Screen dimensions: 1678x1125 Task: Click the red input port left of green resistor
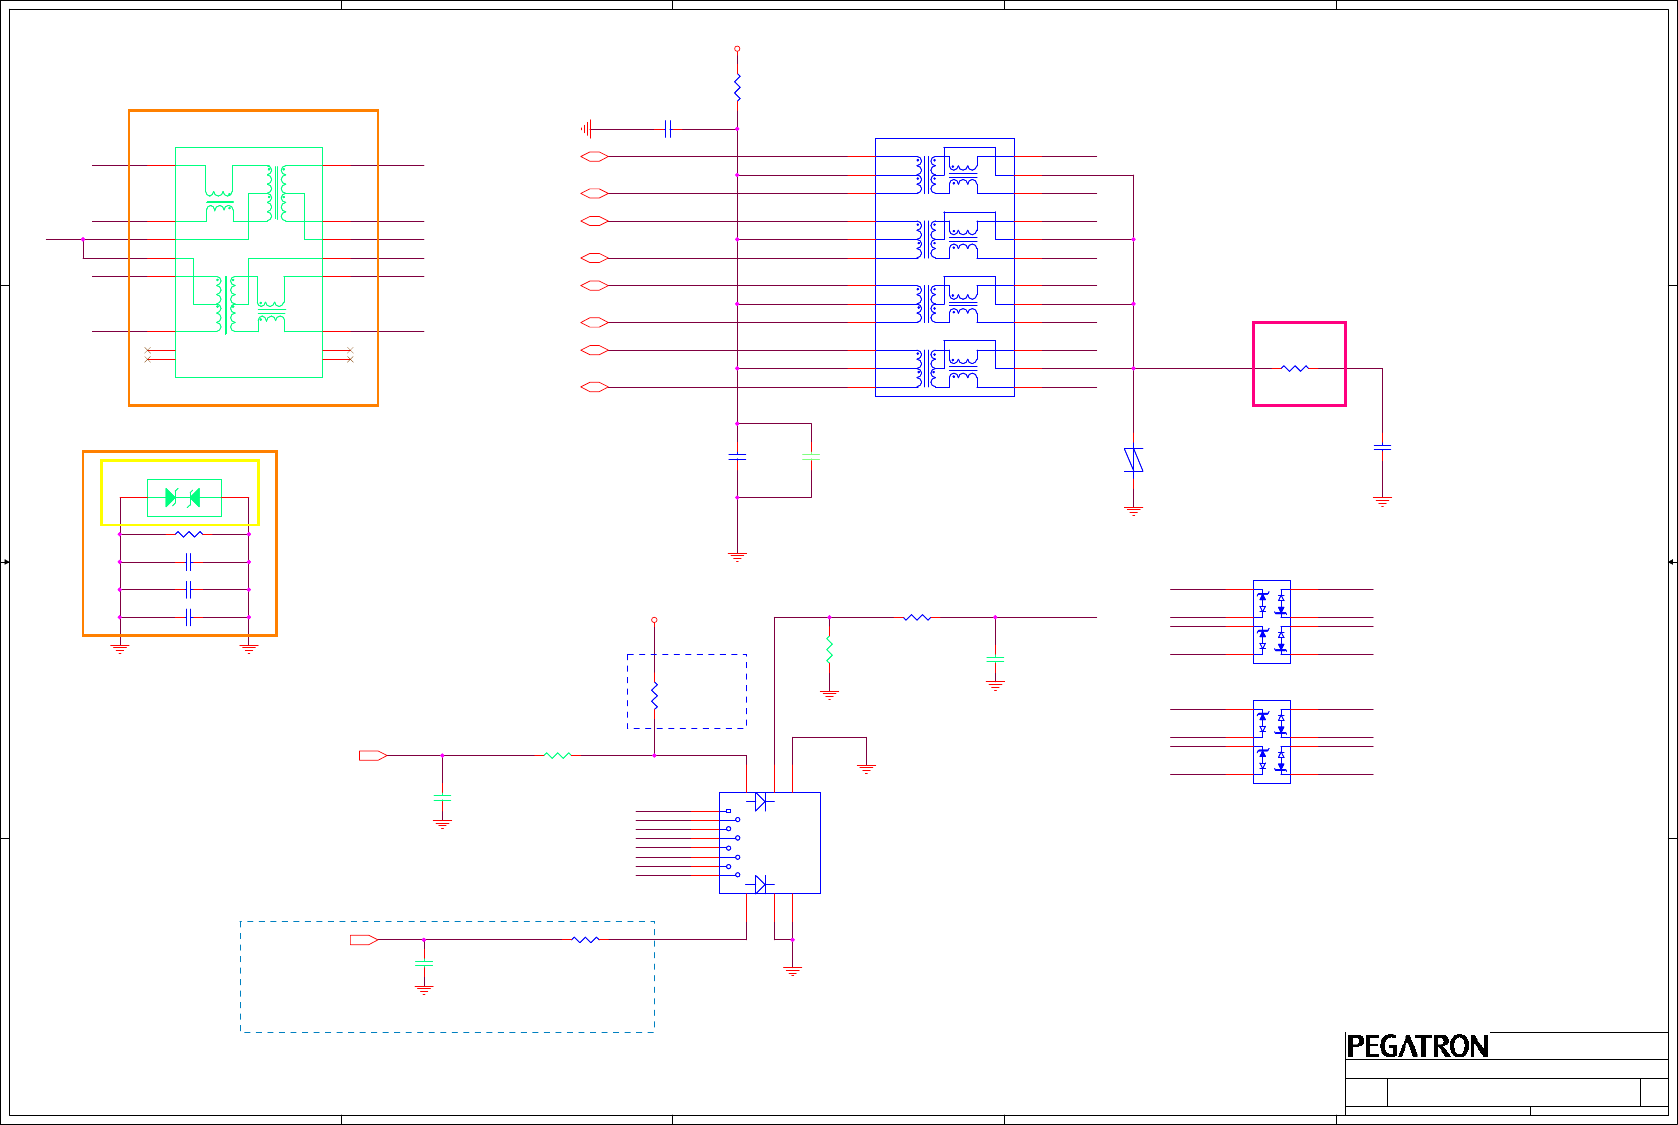[x=373, y=755]
